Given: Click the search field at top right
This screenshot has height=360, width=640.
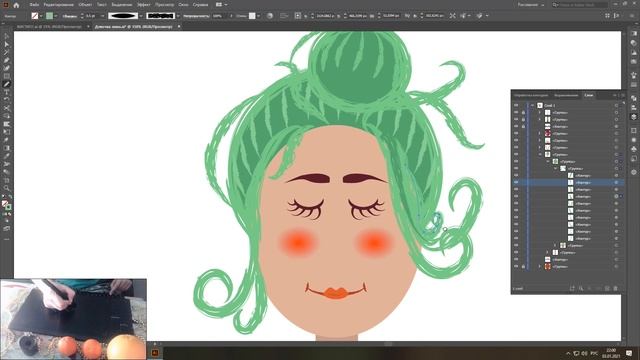Looking at the screenshot, I should 580,5.
